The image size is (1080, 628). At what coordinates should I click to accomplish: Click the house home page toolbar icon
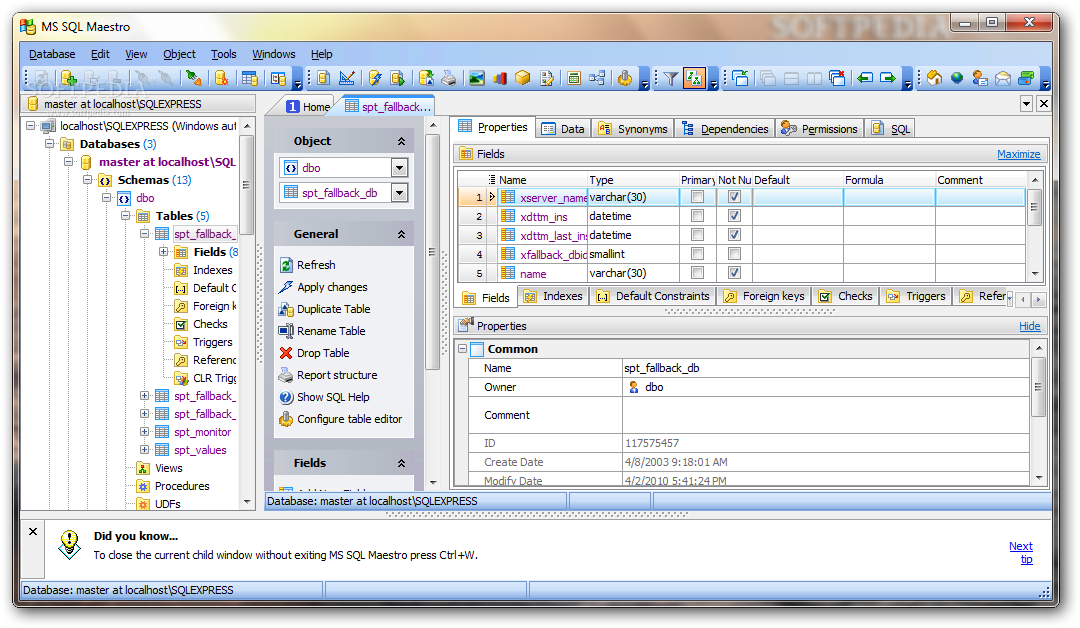tap(934, 78)
